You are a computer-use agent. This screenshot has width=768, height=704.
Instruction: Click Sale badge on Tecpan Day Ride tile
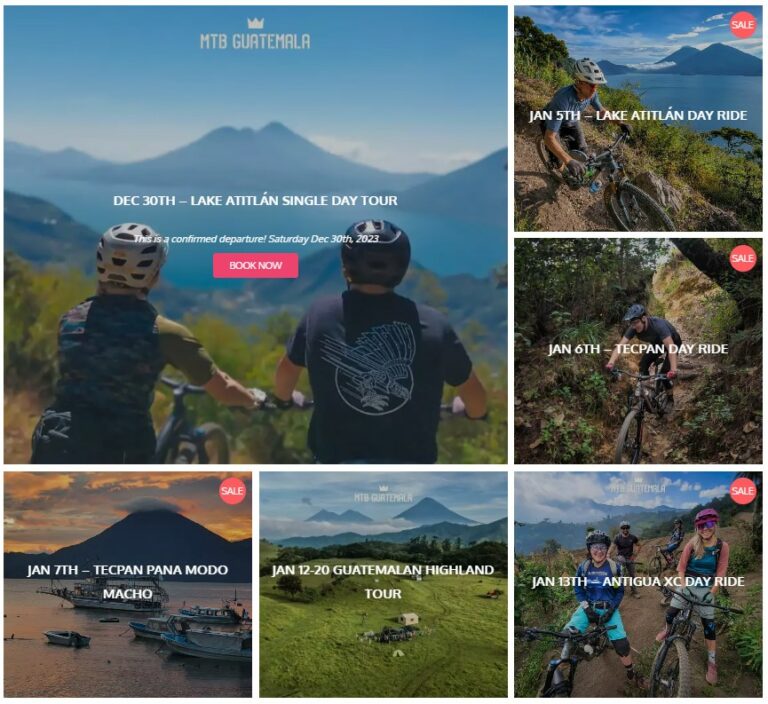click(743, 258)
